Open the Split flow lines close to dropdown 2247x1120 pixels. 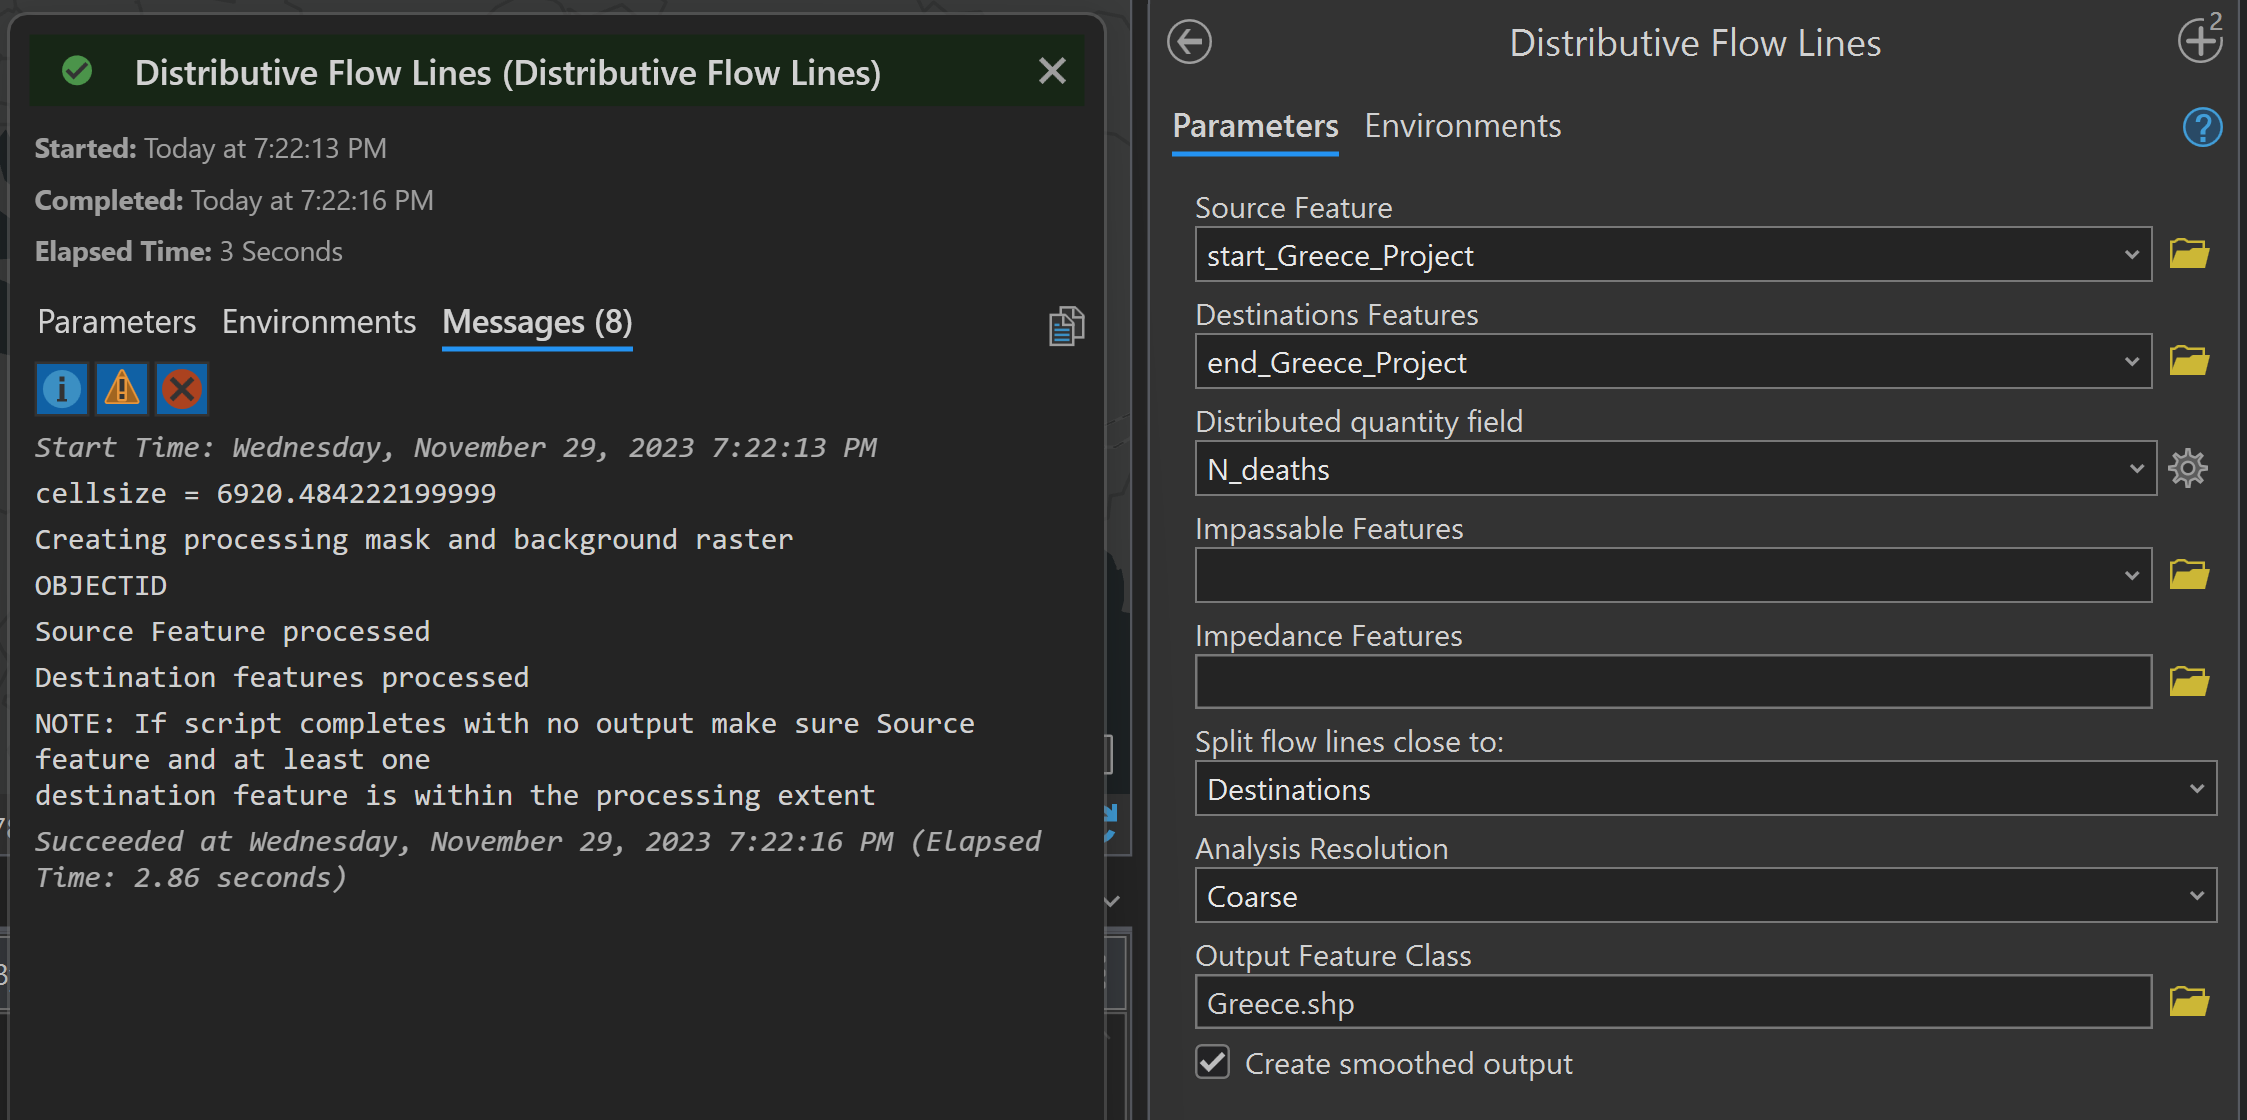pyautogui.click(x=2196, y=788)
